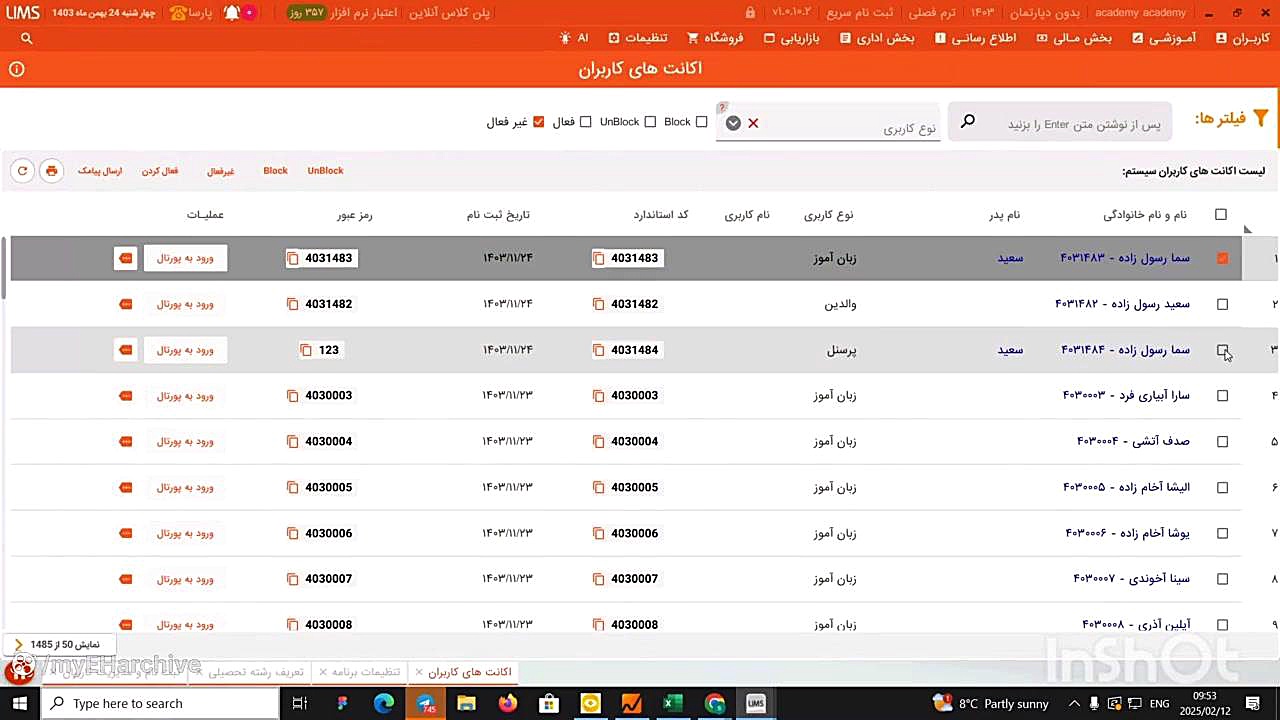Screen dimensions: 1280x720
Task: Open the کاربران menu
Action: (x=1242, y=38)
